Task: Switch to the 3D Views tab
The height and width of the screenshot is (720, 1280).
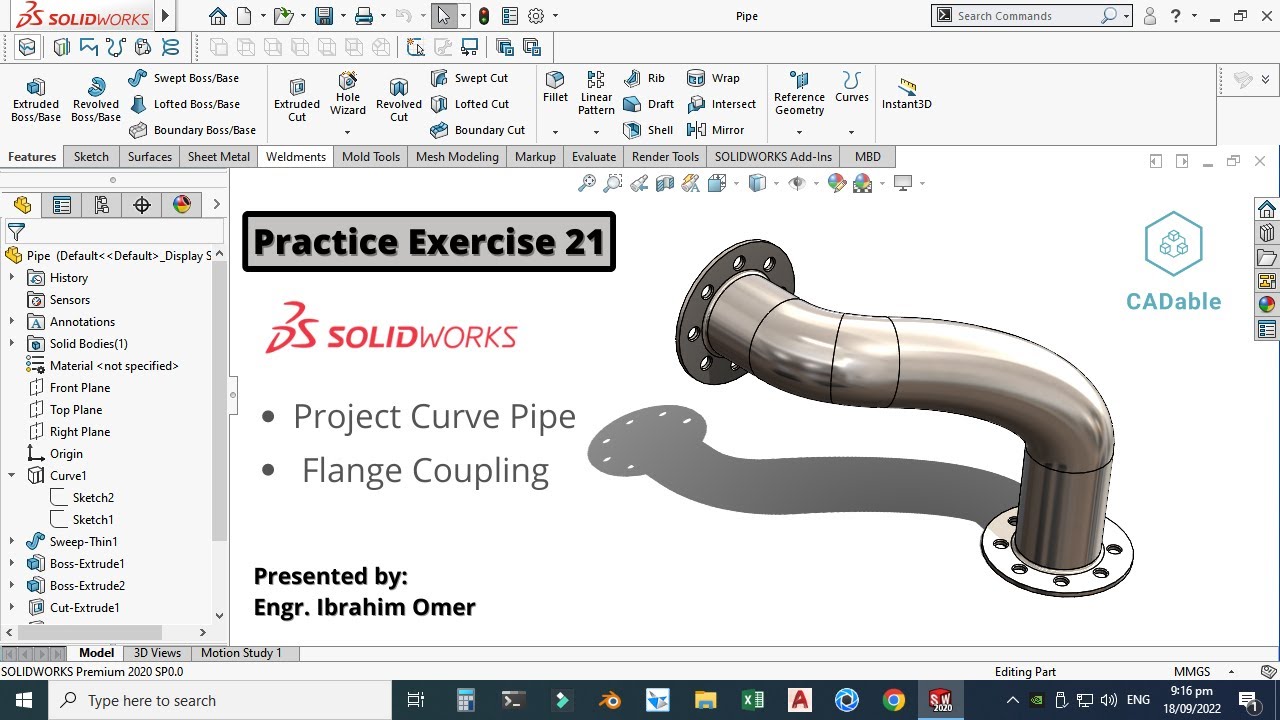Action: [x=157, y=653]
